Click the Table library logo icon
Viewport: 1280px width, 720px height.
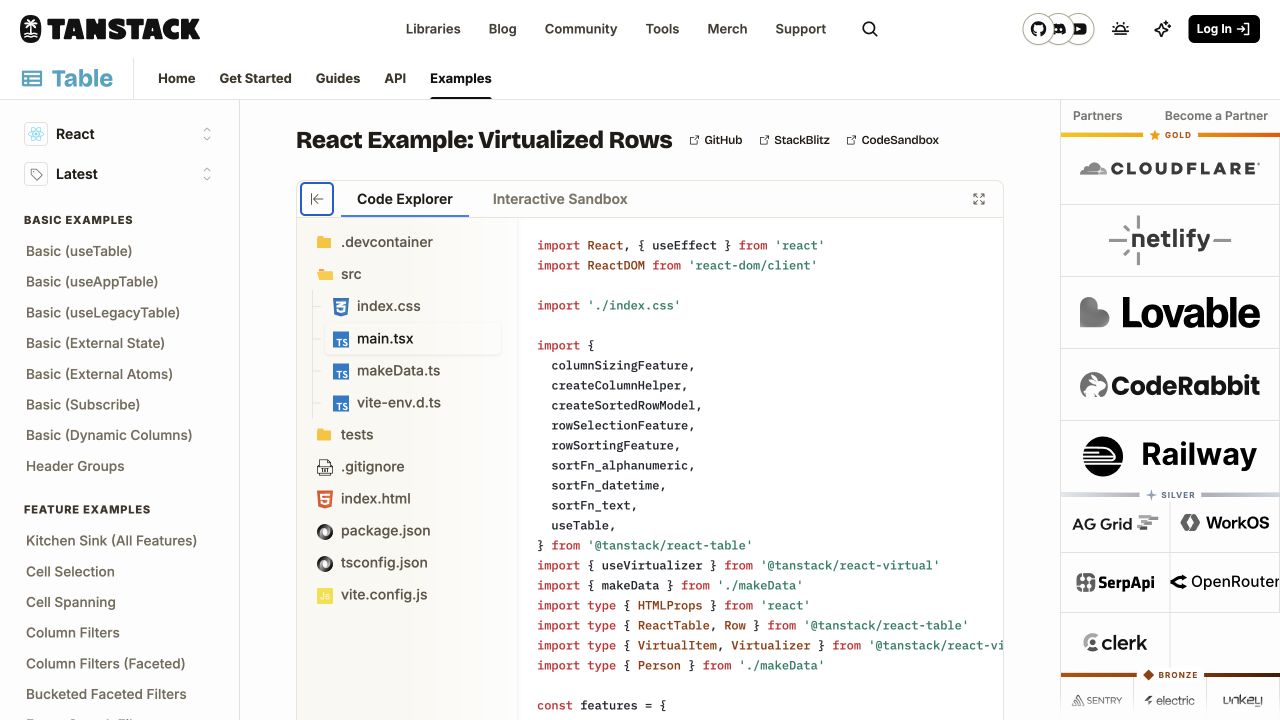tap(32, 79)
